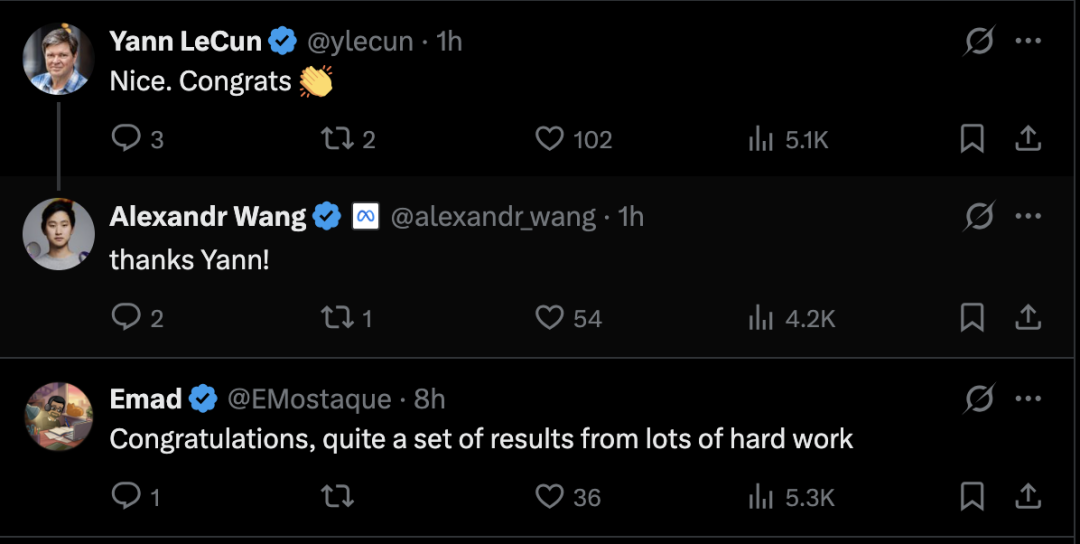Reply to Alexandr Wang's tweet
The width and height of the screenshot is (1080, 544).
tap(126, 317)
